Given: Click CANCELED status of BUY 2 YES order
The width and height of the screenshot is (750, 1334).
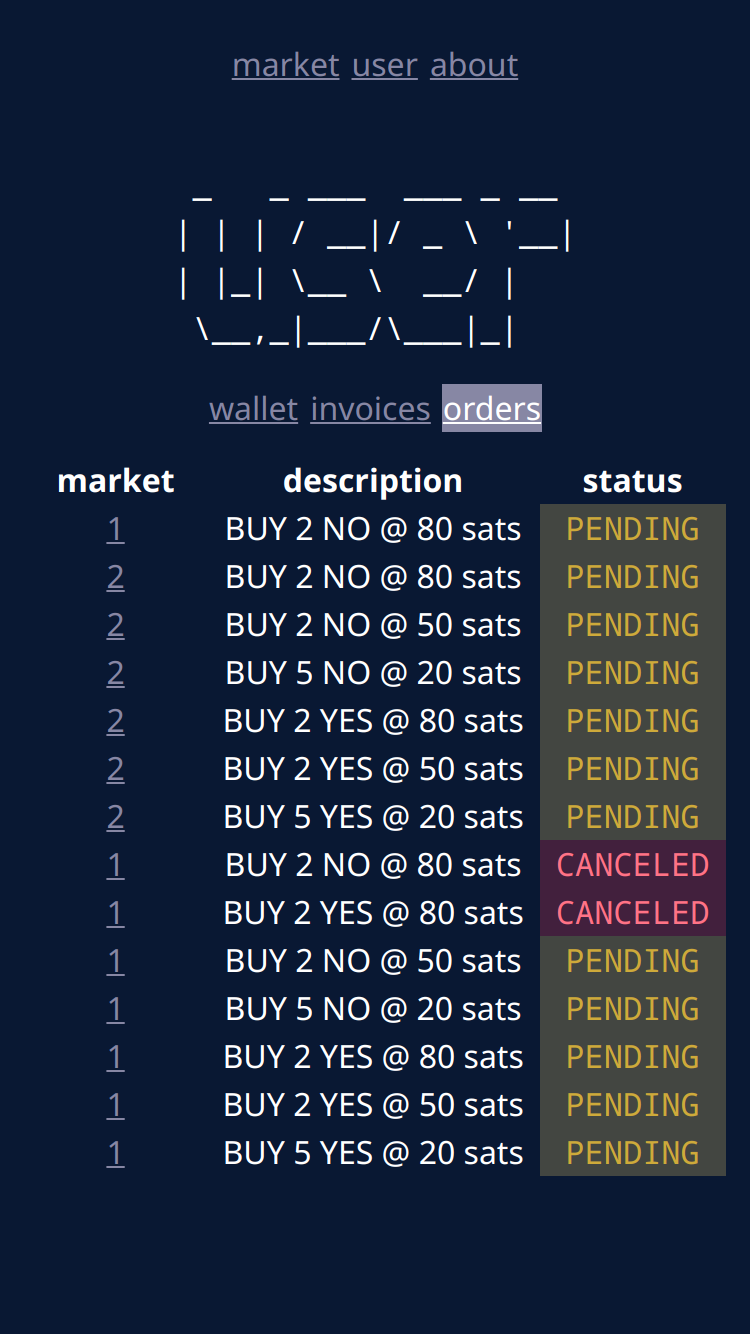Looking at the screenshot, I should coord(632,913).
